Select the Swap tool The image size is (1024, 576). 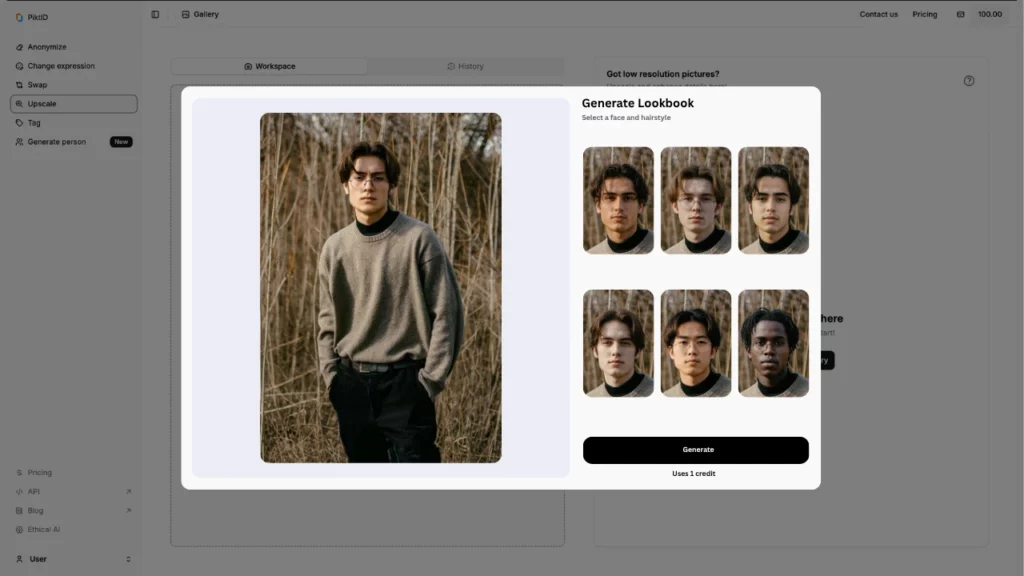tap(36, 84)
